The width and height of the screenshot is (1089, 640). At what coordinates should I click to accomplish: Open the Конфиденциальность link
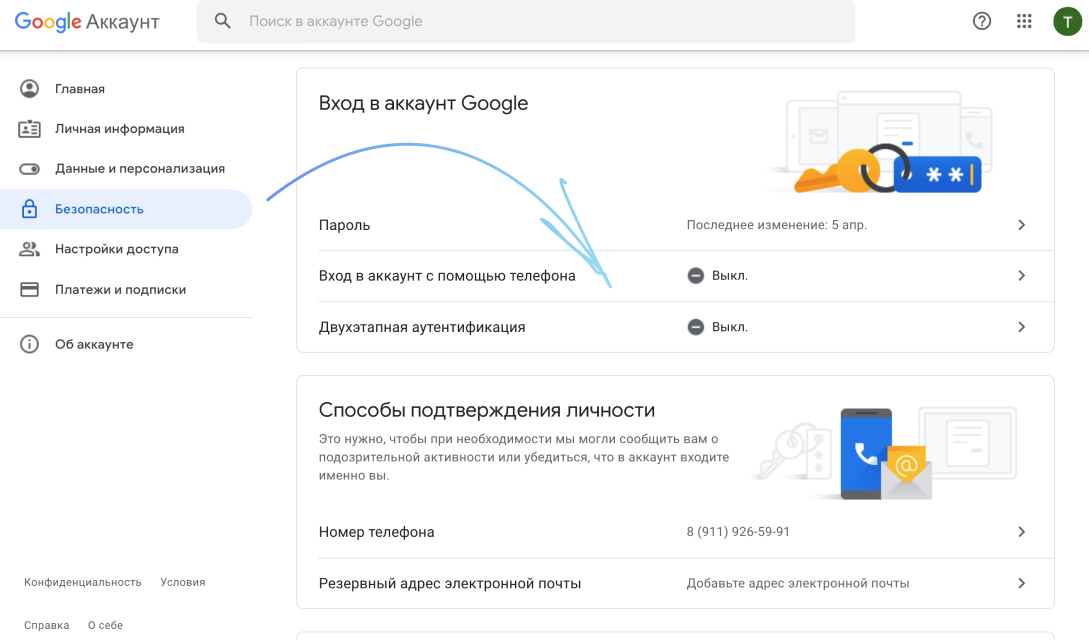tap(83, 582)
